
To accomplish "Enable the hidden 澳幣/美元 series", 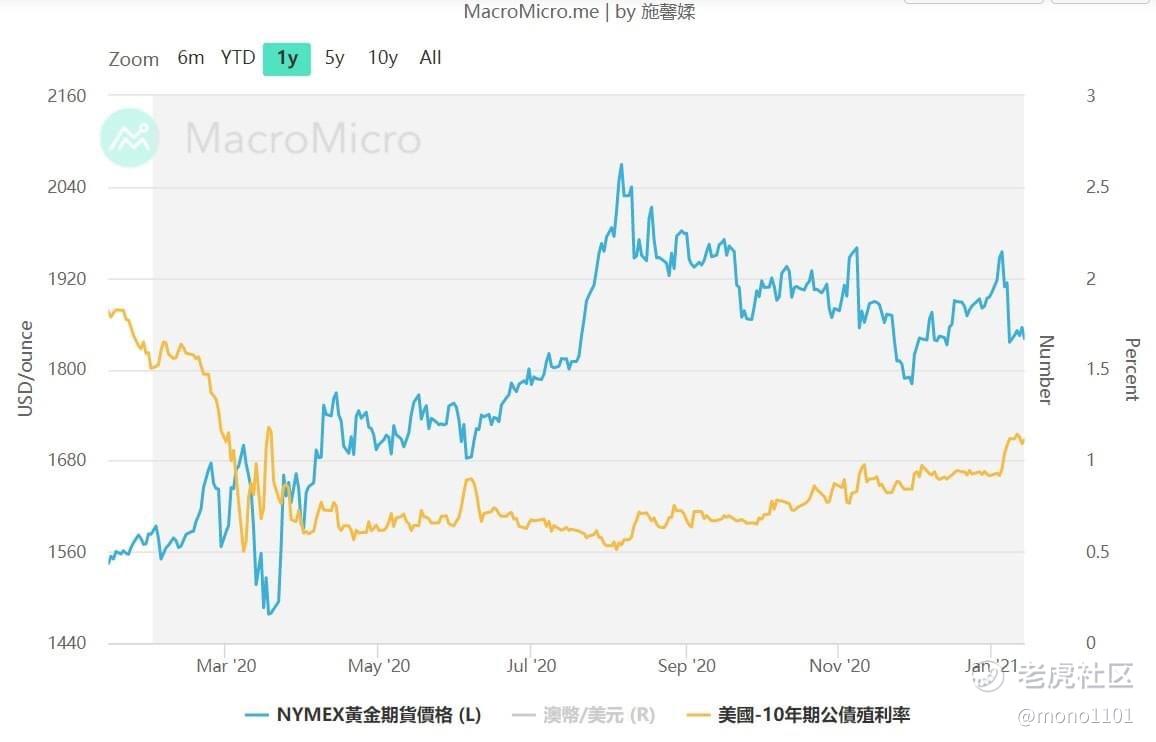I will 598,715.
